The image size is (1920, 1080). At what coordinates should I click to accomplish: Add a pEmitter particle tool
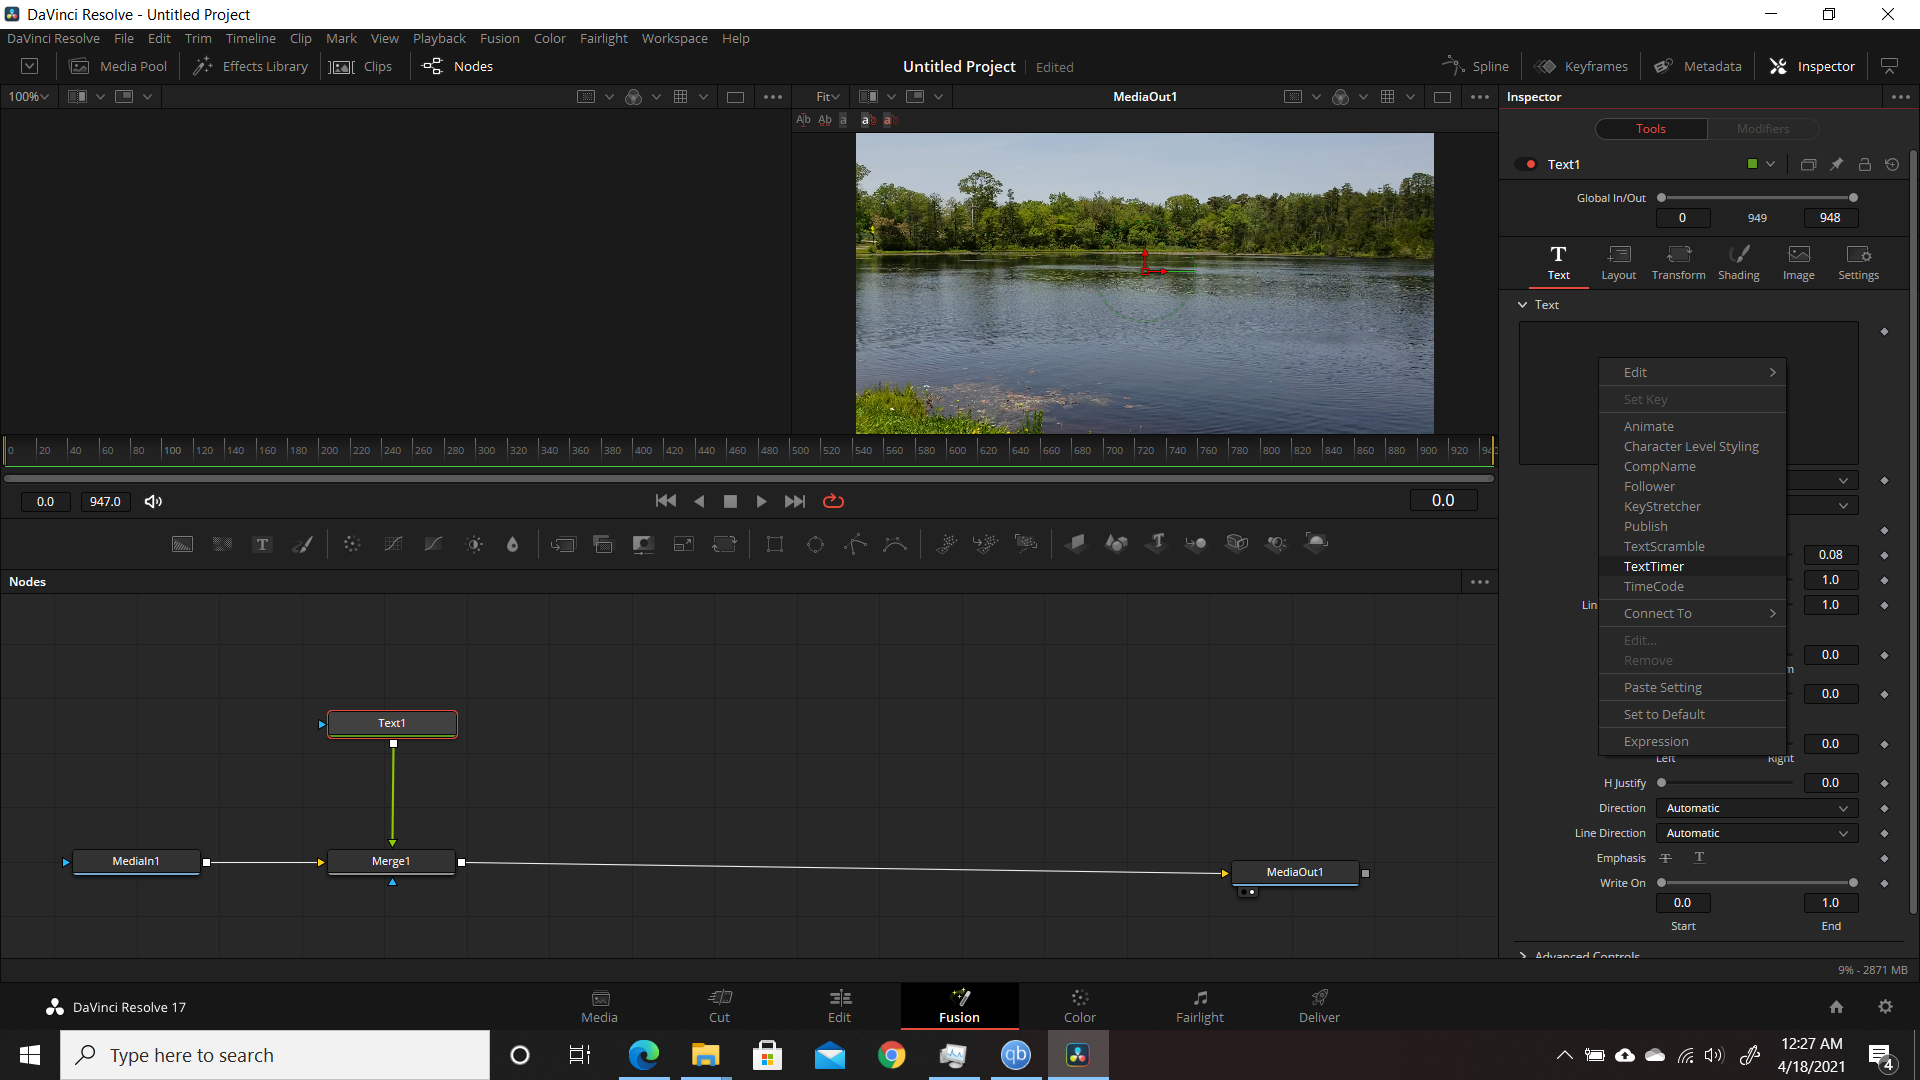pos(945,544)
